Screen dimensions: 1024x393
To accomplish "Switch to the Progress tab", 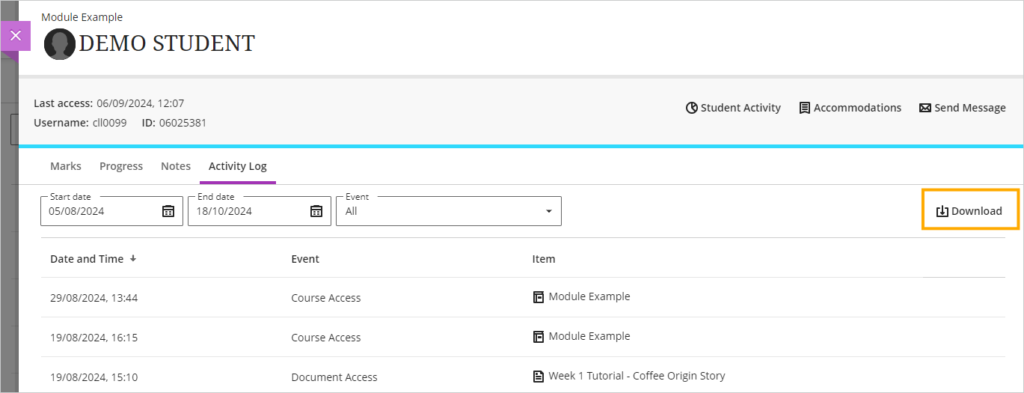I will click(121, 166).
